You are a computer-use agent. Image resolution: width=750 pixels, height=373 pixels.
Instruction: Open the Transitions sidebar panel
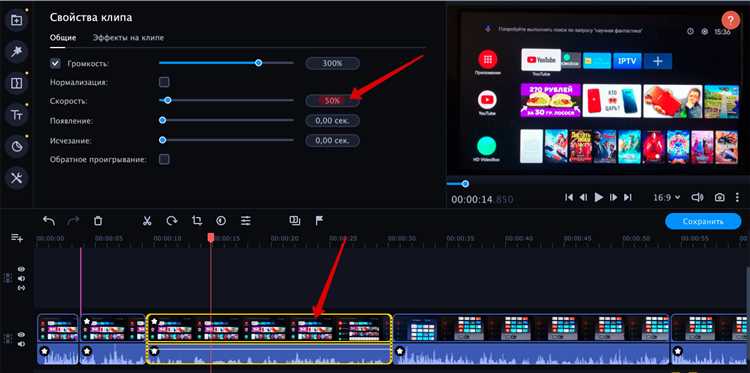[x=17, y=83]
